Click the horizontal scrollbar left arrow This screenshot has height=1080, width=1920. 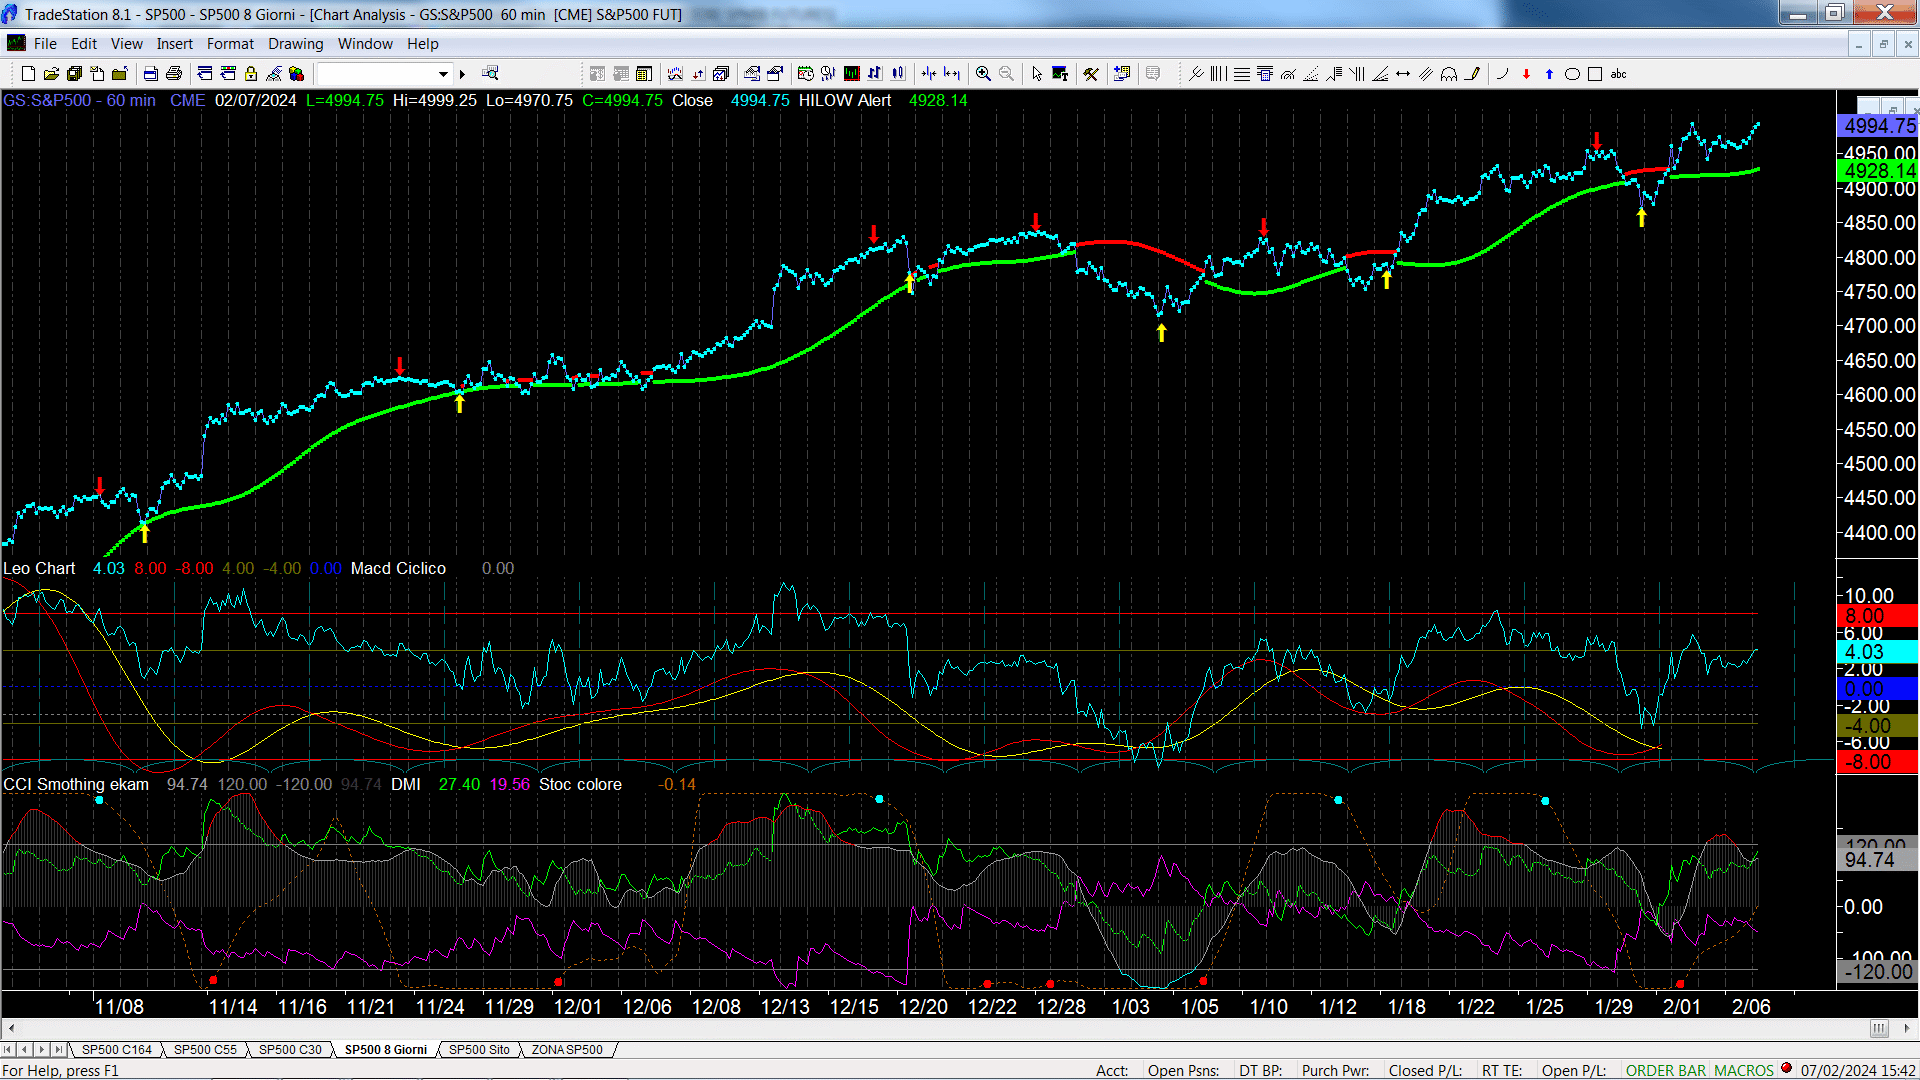coord(11,1028)
